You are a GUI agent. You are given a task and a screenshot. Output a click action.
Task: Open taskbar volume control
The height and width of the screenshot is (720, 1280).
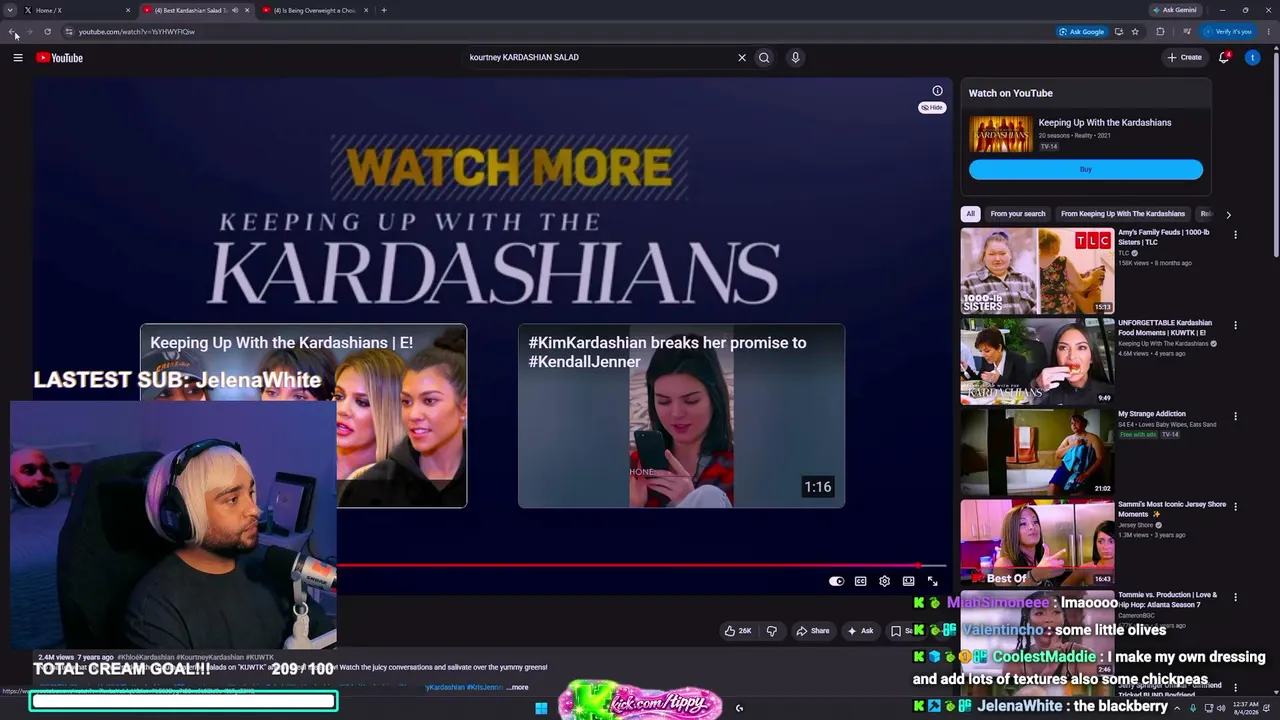pyautogui.click(x=1223, y=708)
